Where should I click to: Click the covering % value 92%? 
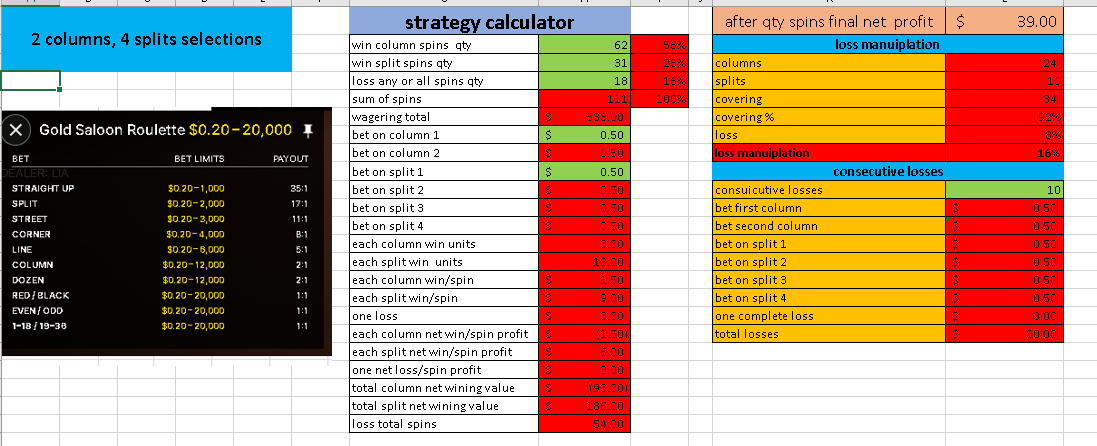(1005, 117)
